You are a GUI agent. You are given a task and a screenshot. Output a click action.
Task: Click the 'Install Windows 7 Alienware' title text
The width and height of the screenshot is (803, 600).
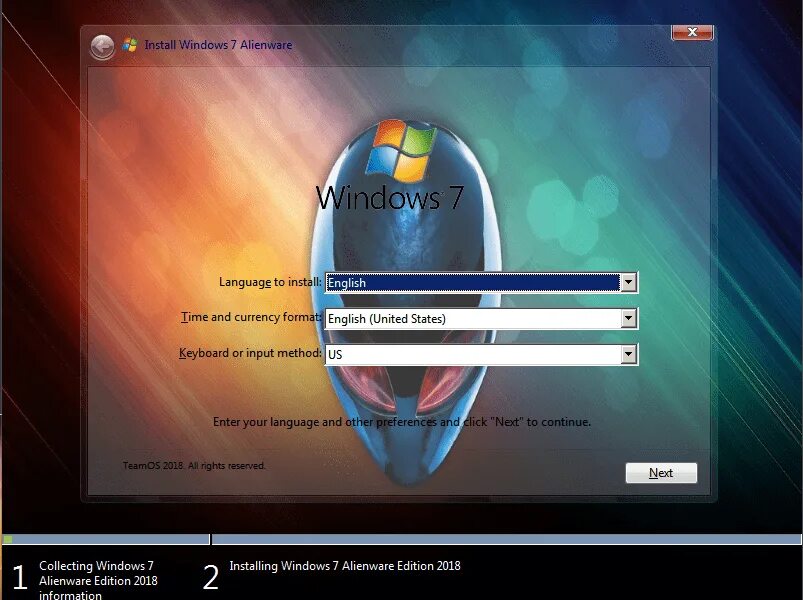[x=218, y=45]
